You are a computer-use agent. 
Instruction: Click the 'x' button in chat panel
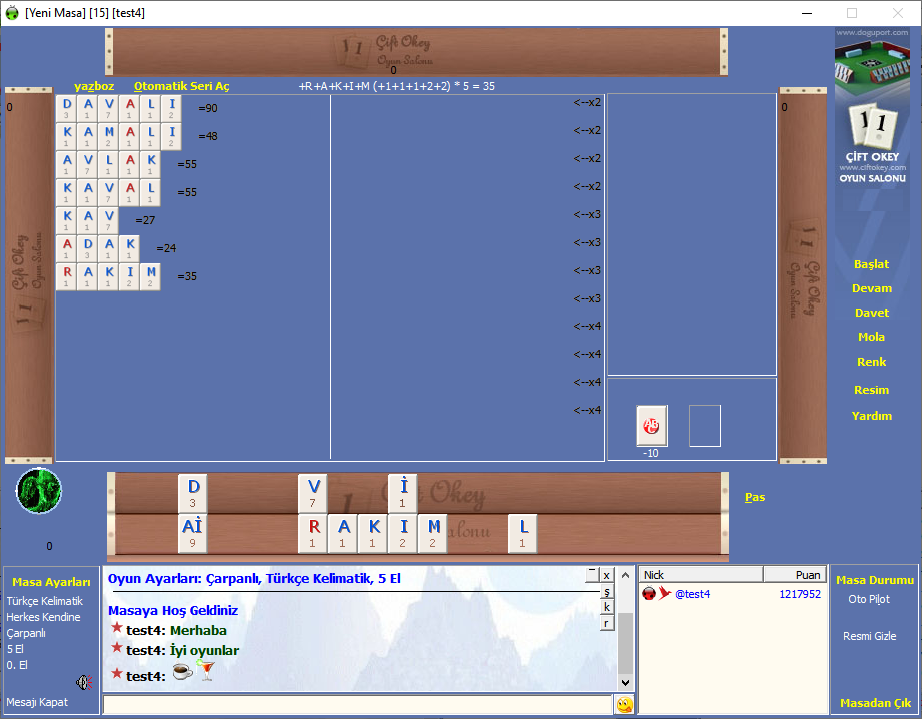click(x=606, y=575)
